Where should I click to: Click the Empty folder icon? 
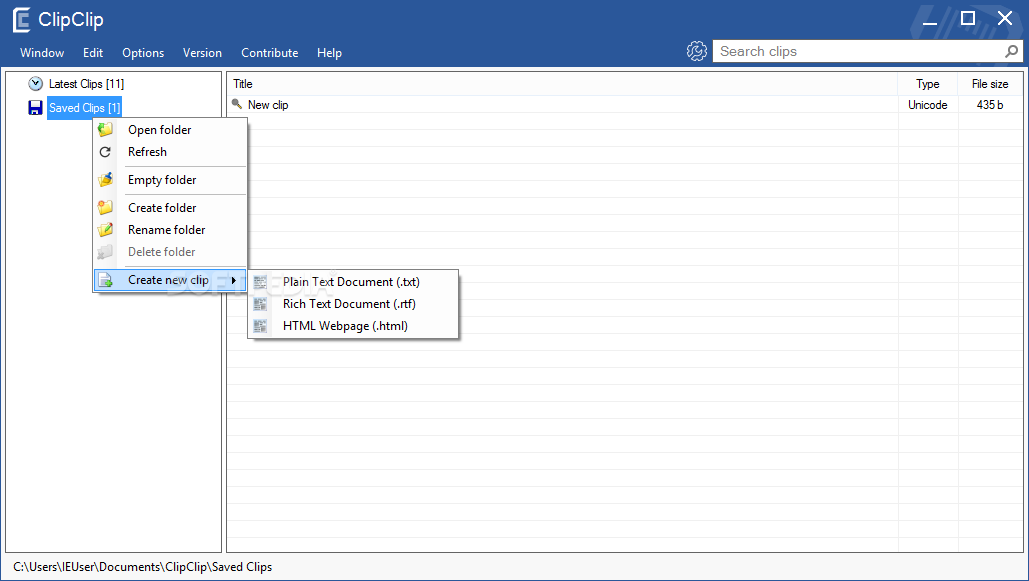105,179
